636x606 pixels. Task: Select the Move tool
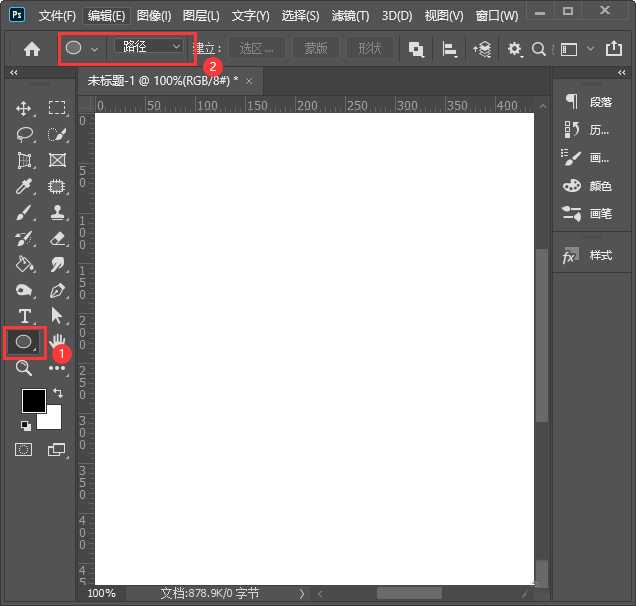coord(24,108)
